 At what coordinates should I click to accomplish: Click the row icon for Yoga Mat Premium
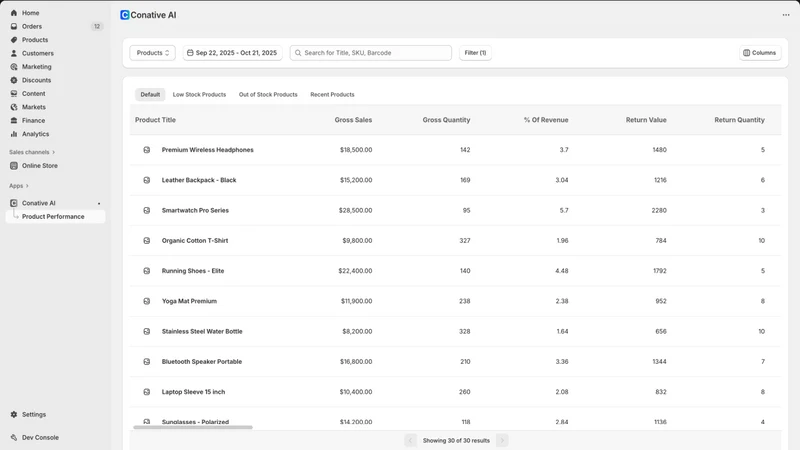pos(146,301)
